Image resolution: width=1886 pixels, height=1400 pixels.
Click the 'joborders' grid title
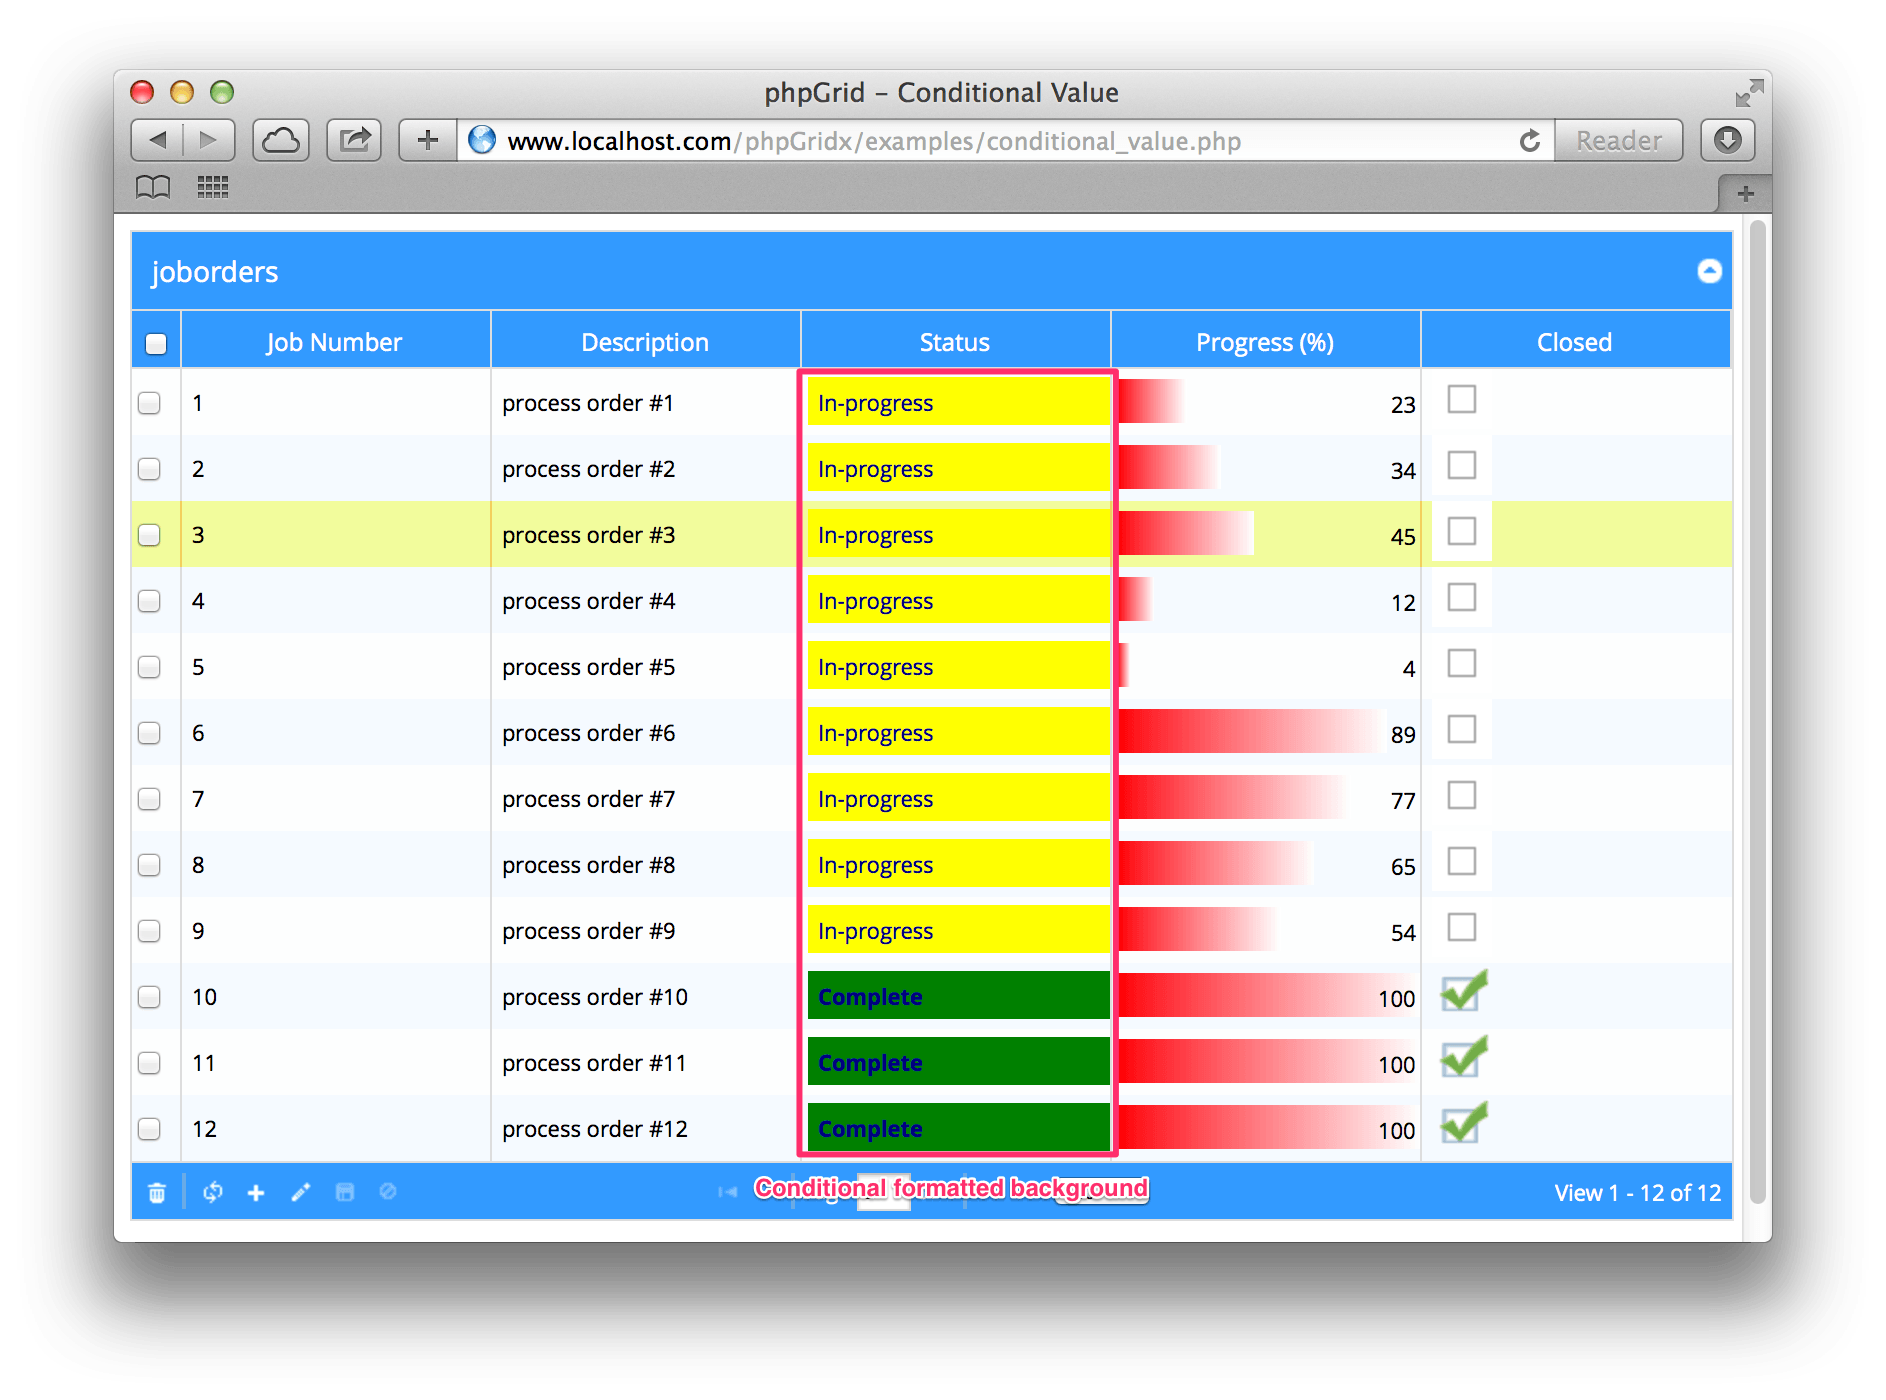click(214, 272)
